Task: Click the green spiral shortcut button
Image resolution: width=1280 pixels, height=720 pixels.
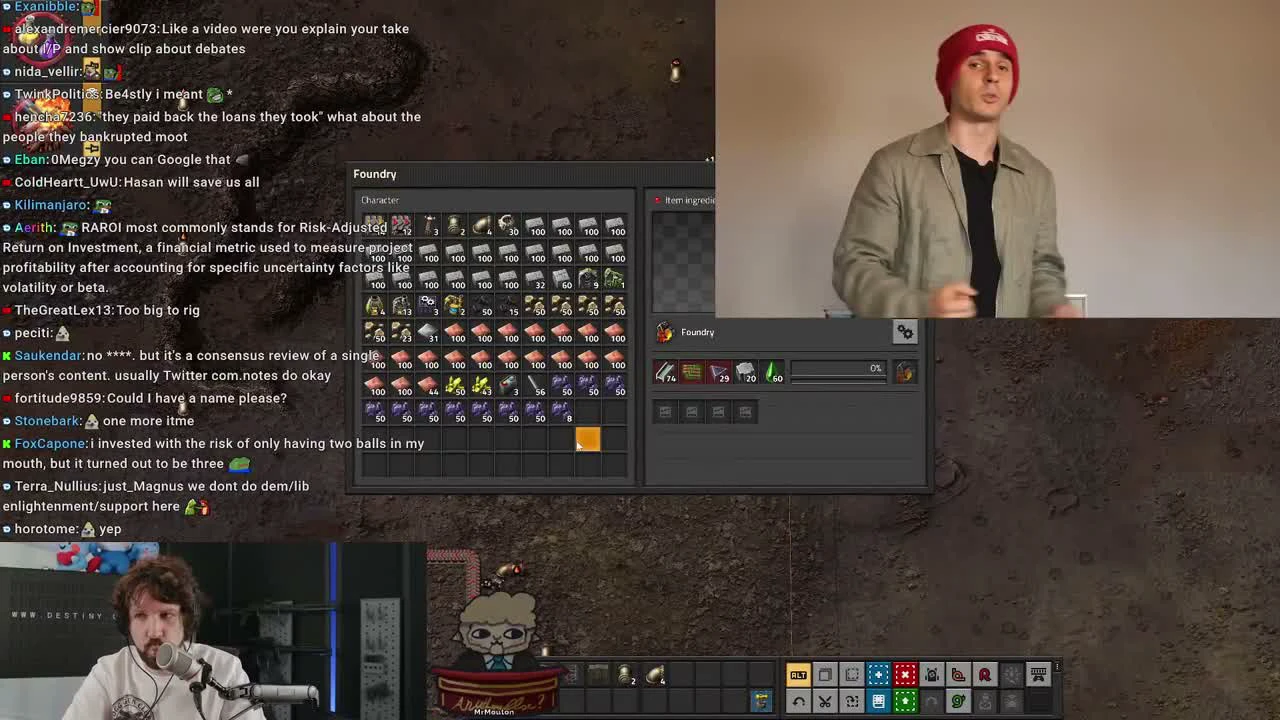Action: [958, 701]
